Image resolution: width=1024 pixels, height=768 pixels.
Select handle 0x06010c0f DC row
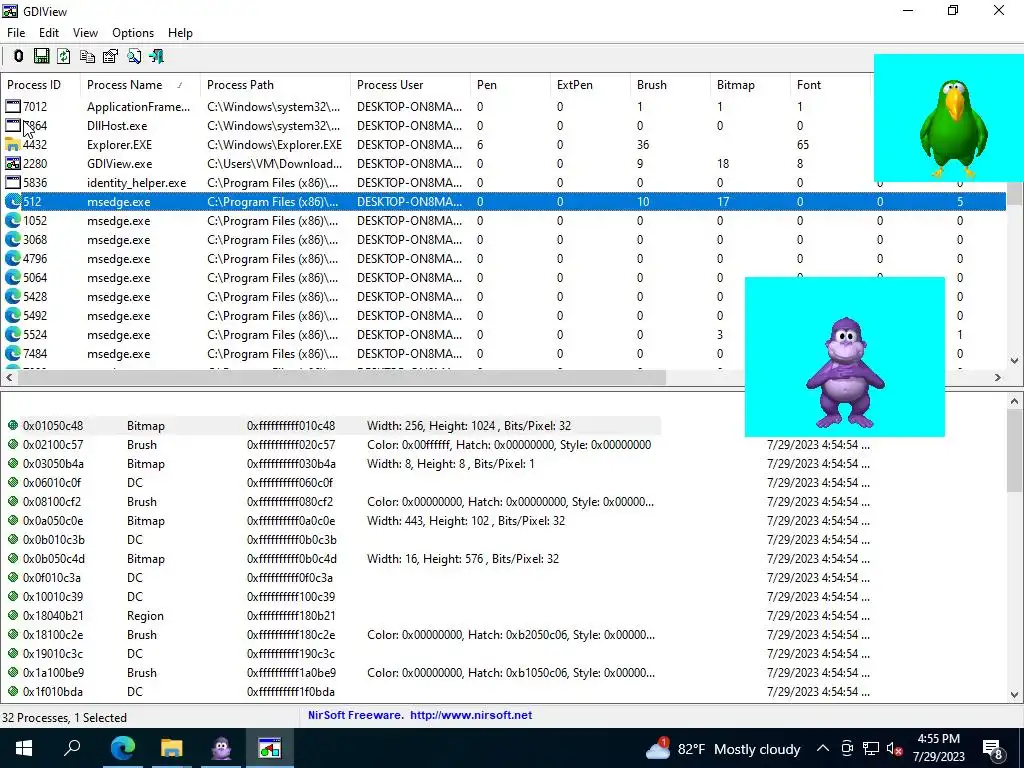(x=503, y=483)
